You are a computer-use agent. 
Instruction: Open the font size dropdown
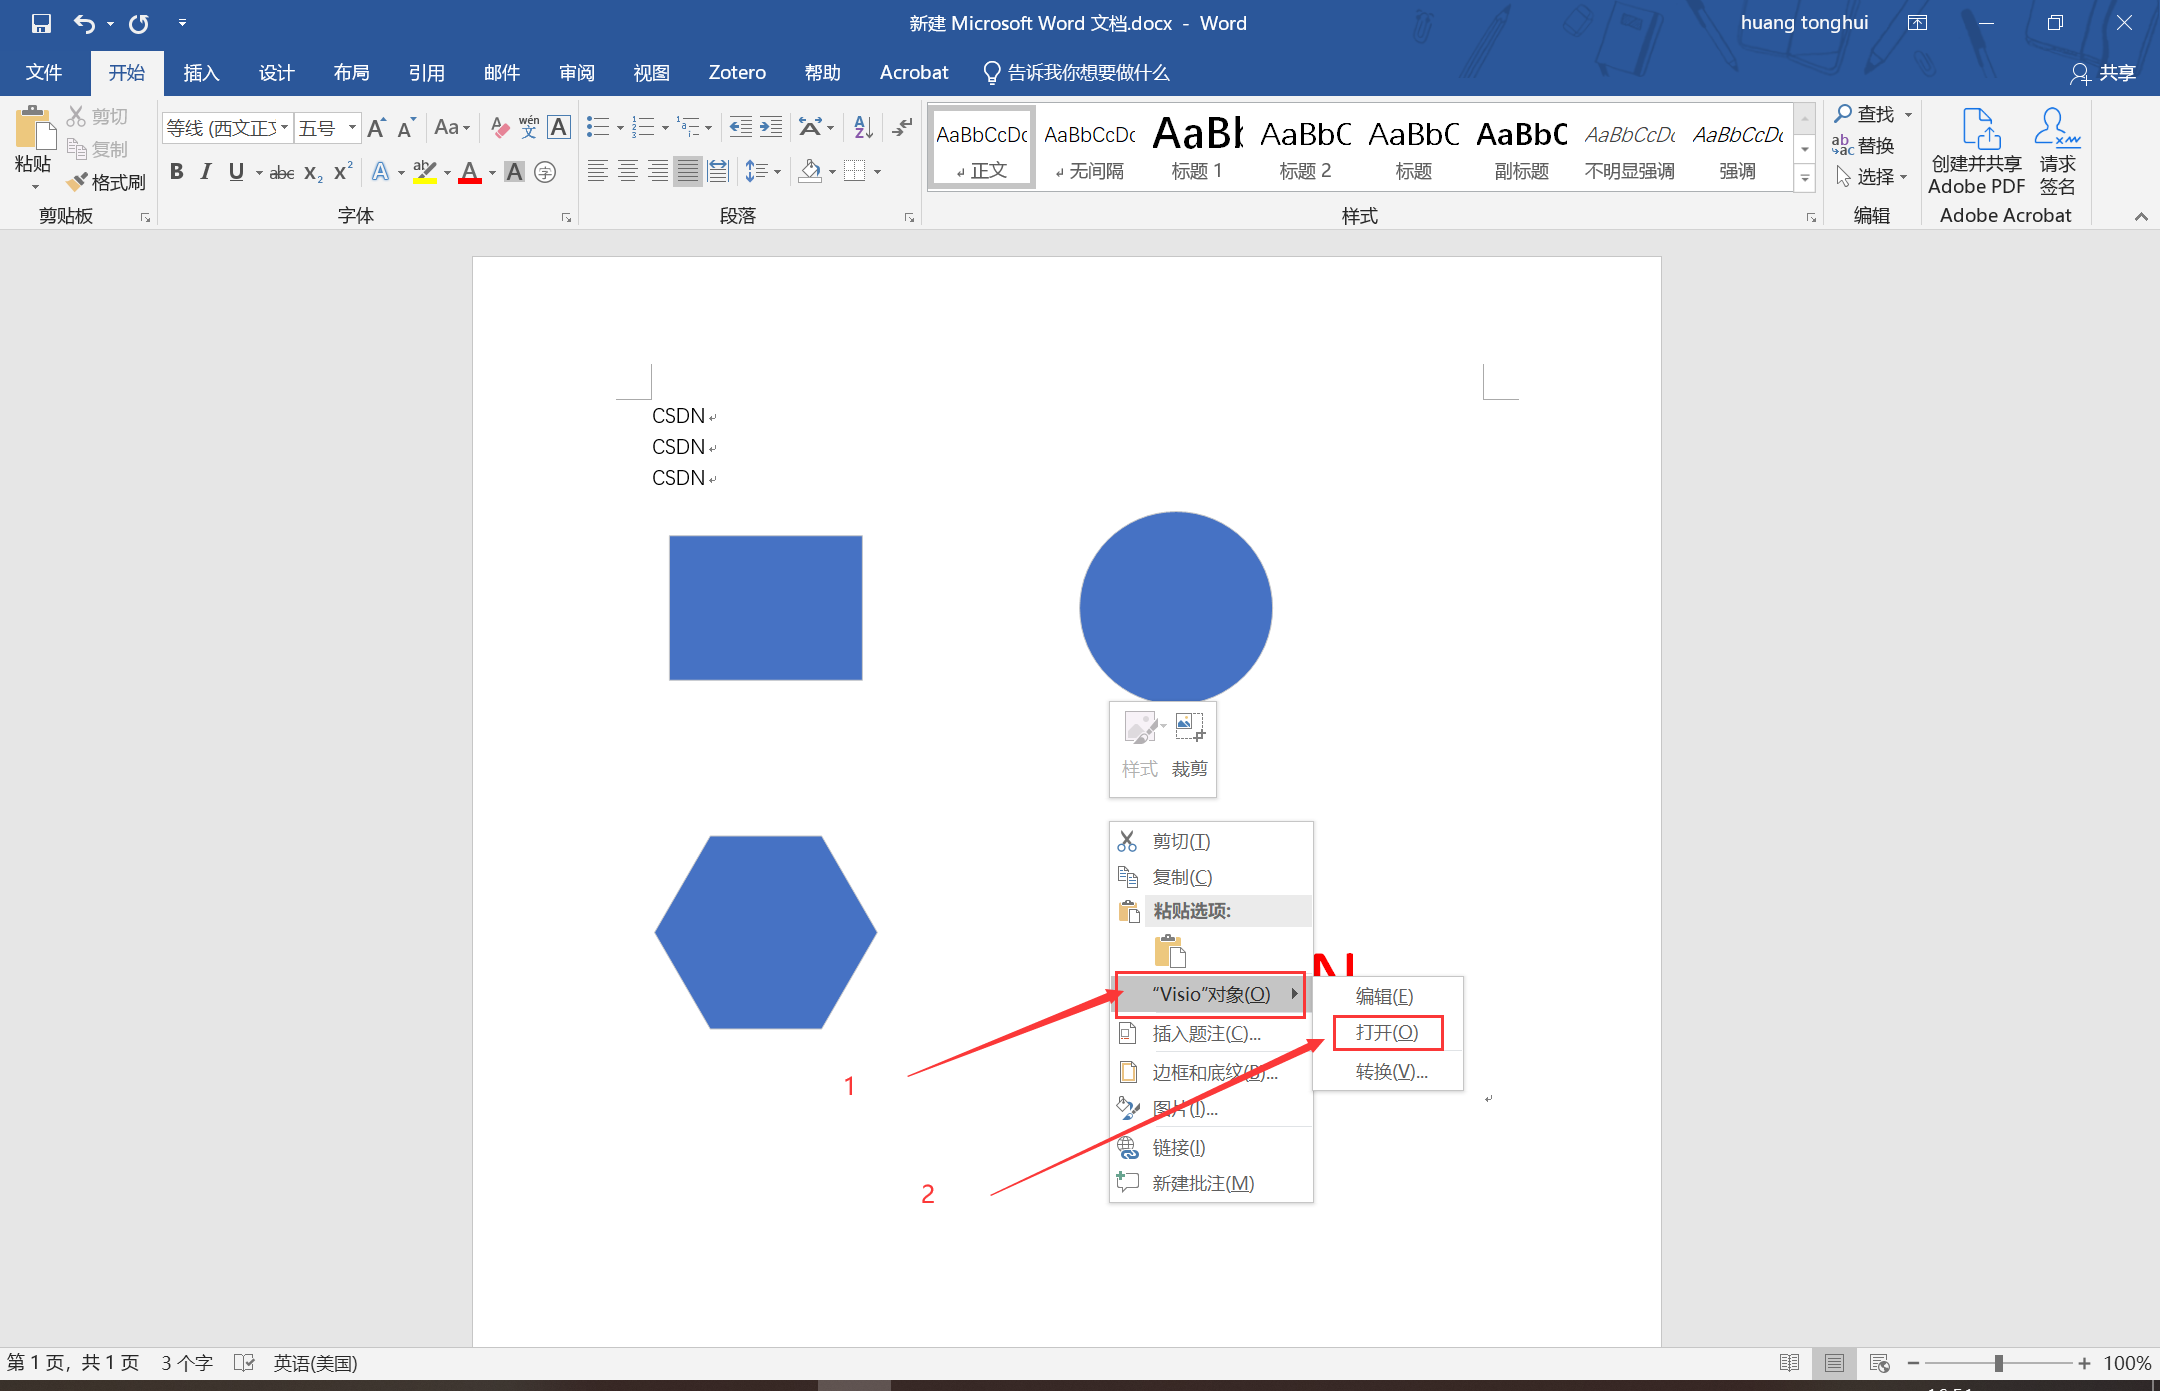point(352,128)
